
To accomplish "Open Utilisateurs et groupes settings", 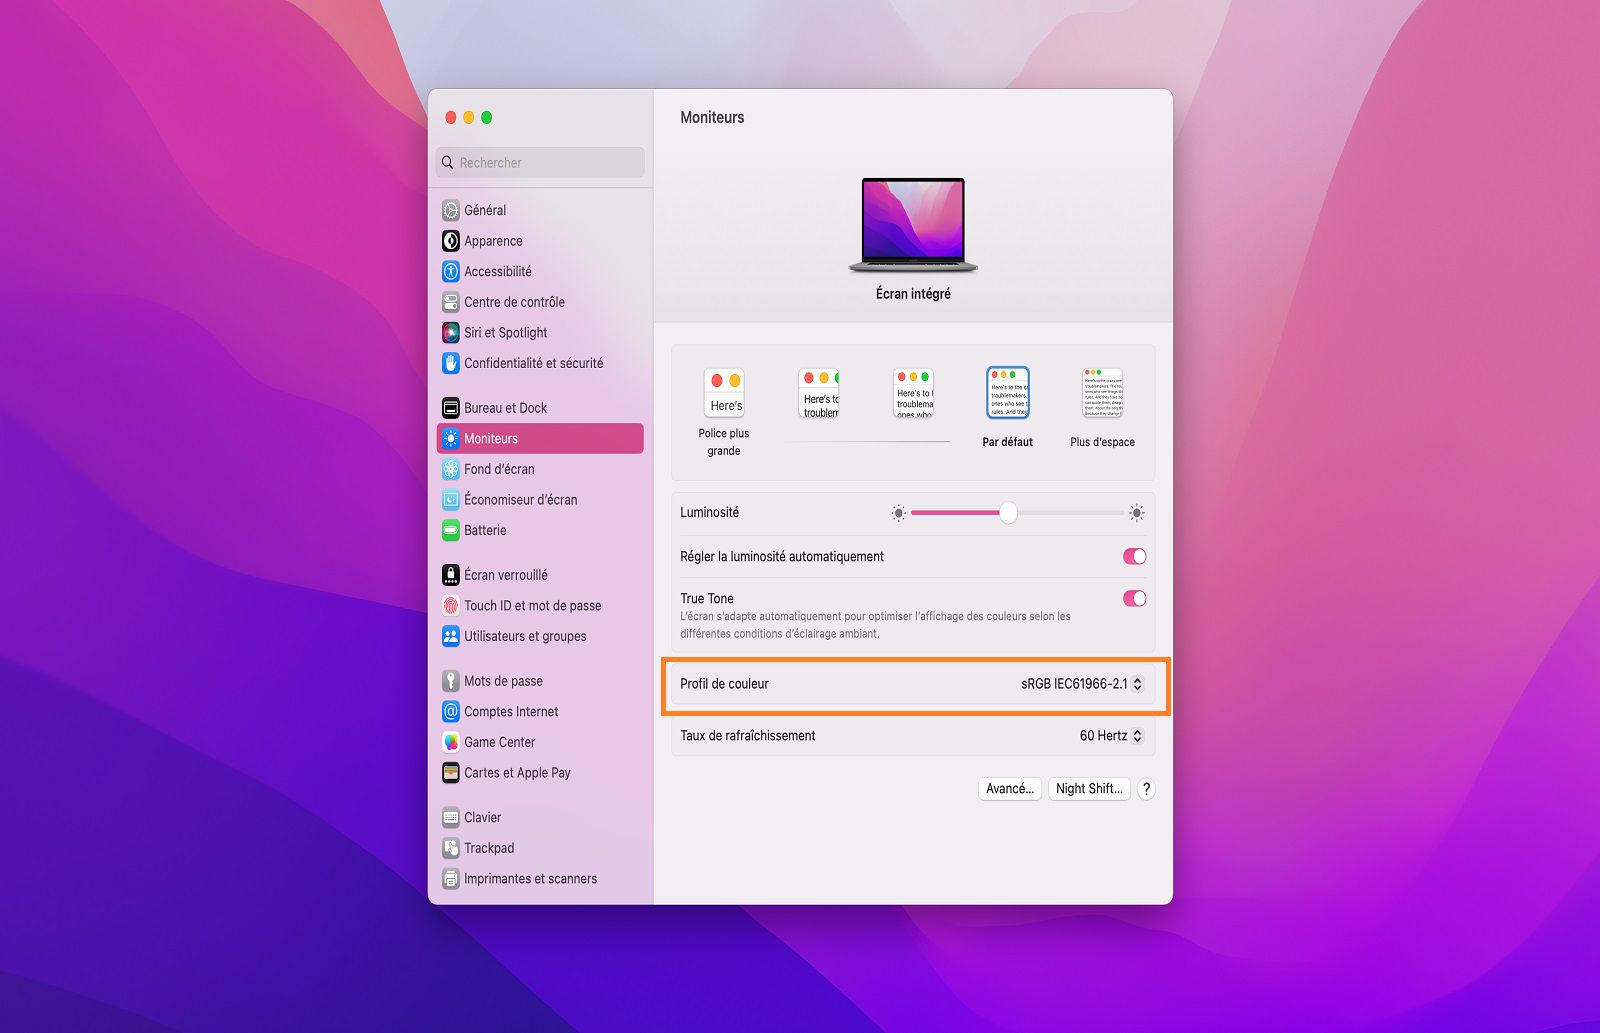I will click(540, 636).
